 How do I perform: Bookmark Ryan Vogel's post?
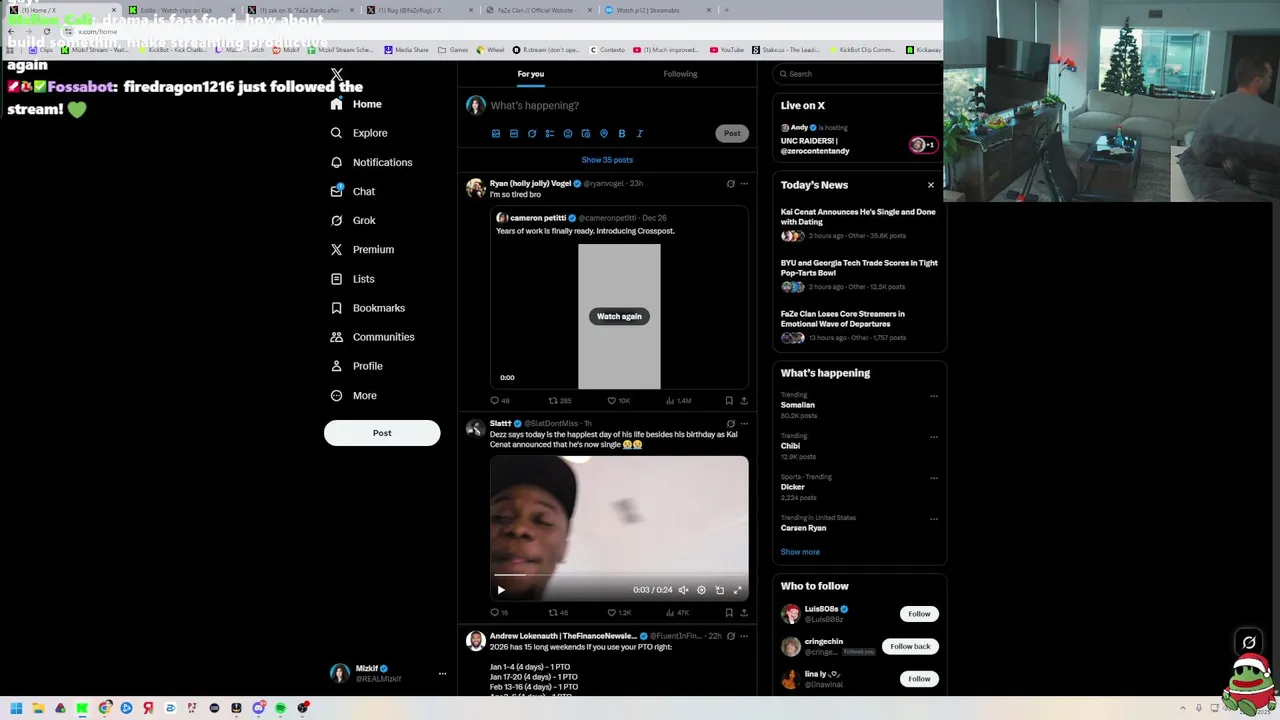click(729, 401)
